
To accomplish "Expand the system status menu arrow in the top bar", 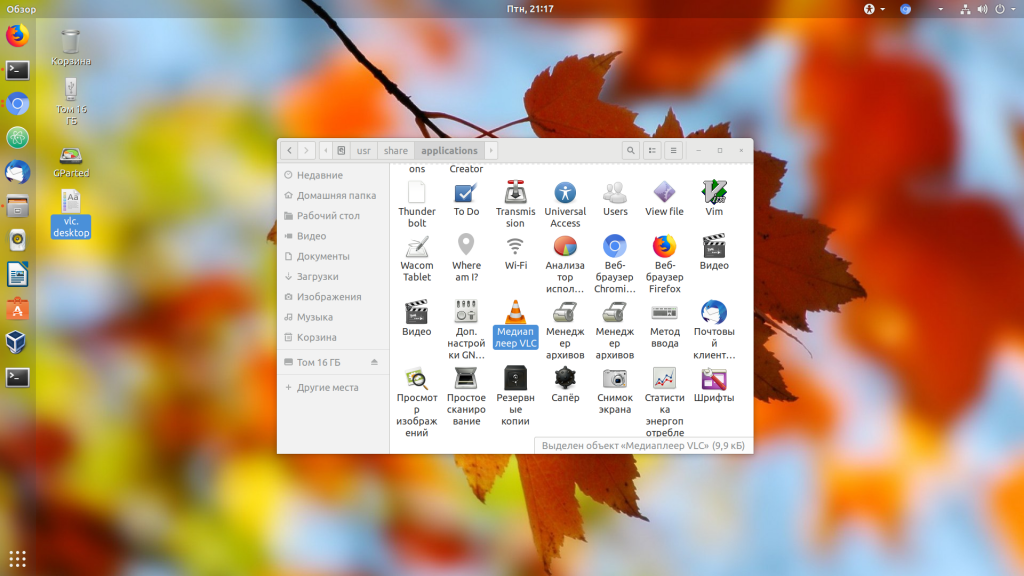I will 1011,9.
